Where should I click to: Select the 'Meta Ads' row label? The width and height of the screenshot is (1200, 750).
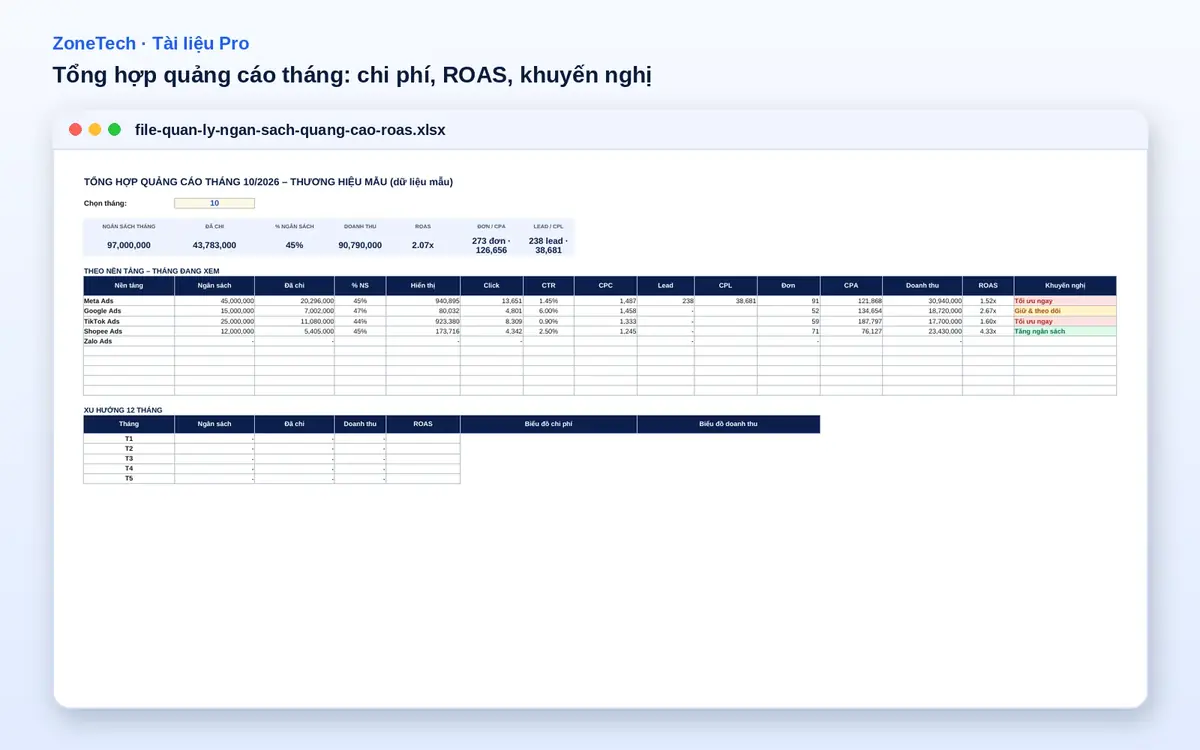[x=129, y=301]
